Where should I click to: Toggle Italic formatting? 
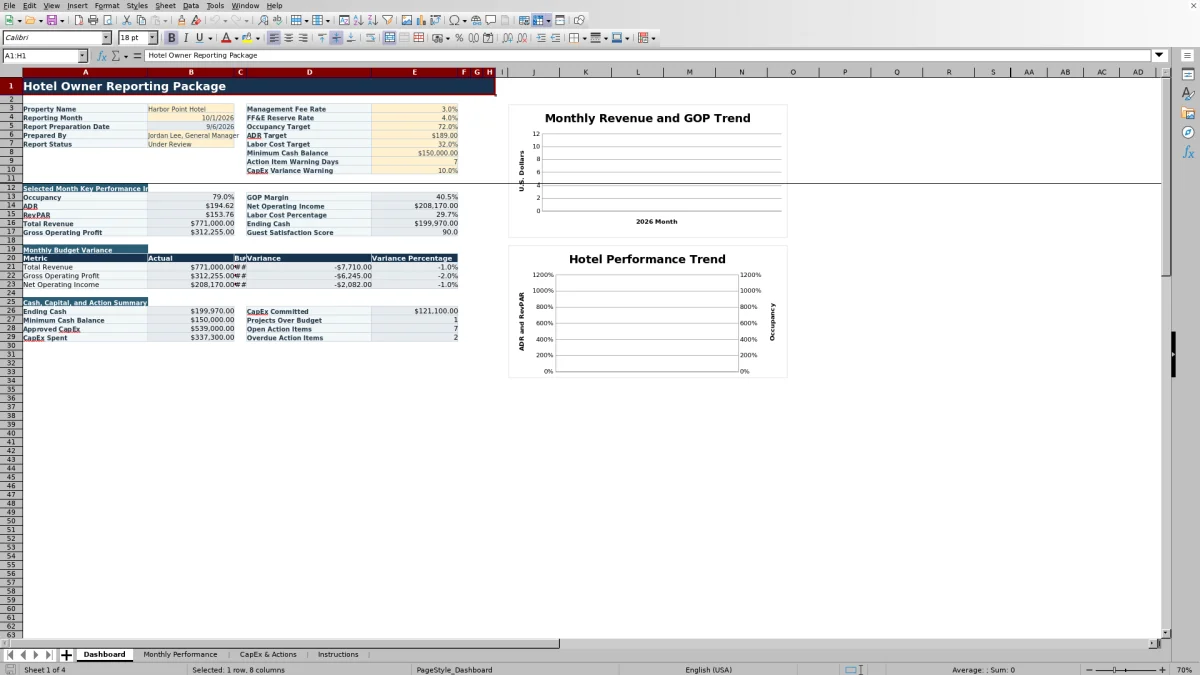click(186, 38)
